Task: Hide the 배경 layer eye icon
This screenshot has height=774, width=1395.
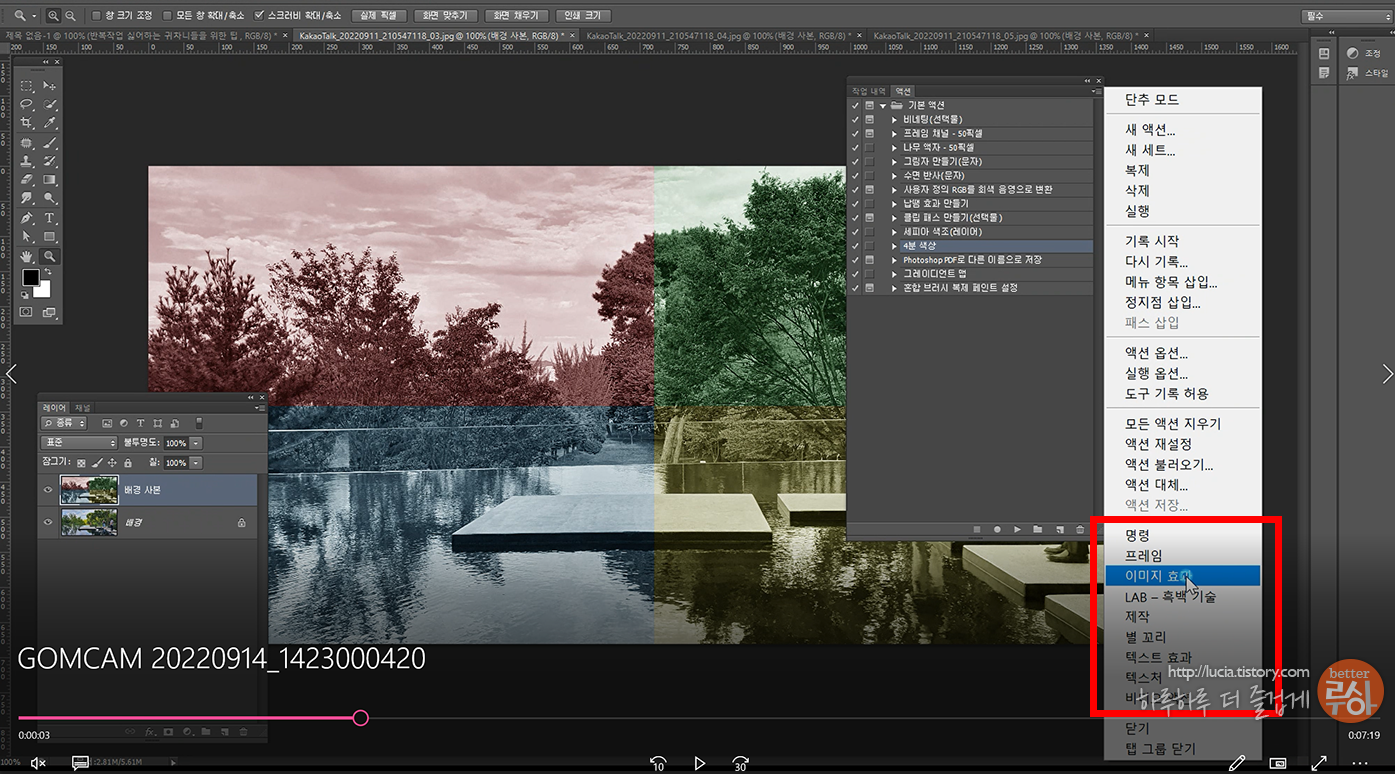Action: click(48, 522)
